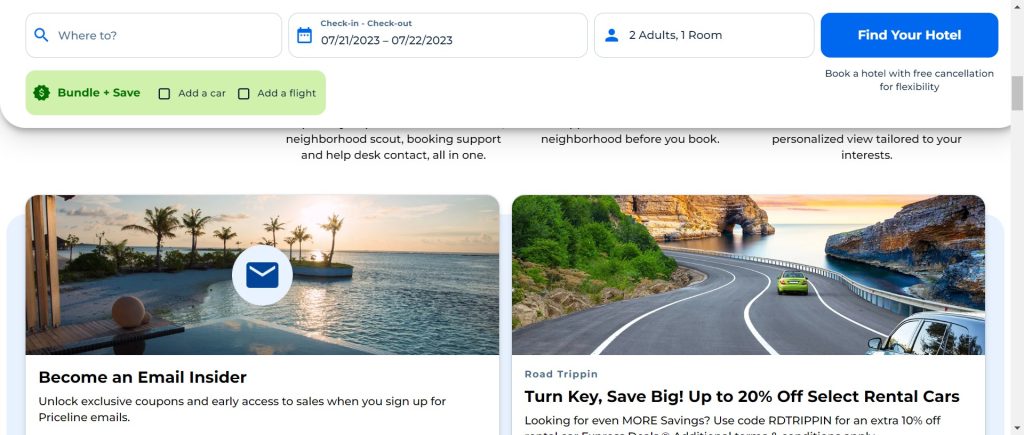
Task: Click the page vertical scrollbar thumb
Action: point(1017,93)
